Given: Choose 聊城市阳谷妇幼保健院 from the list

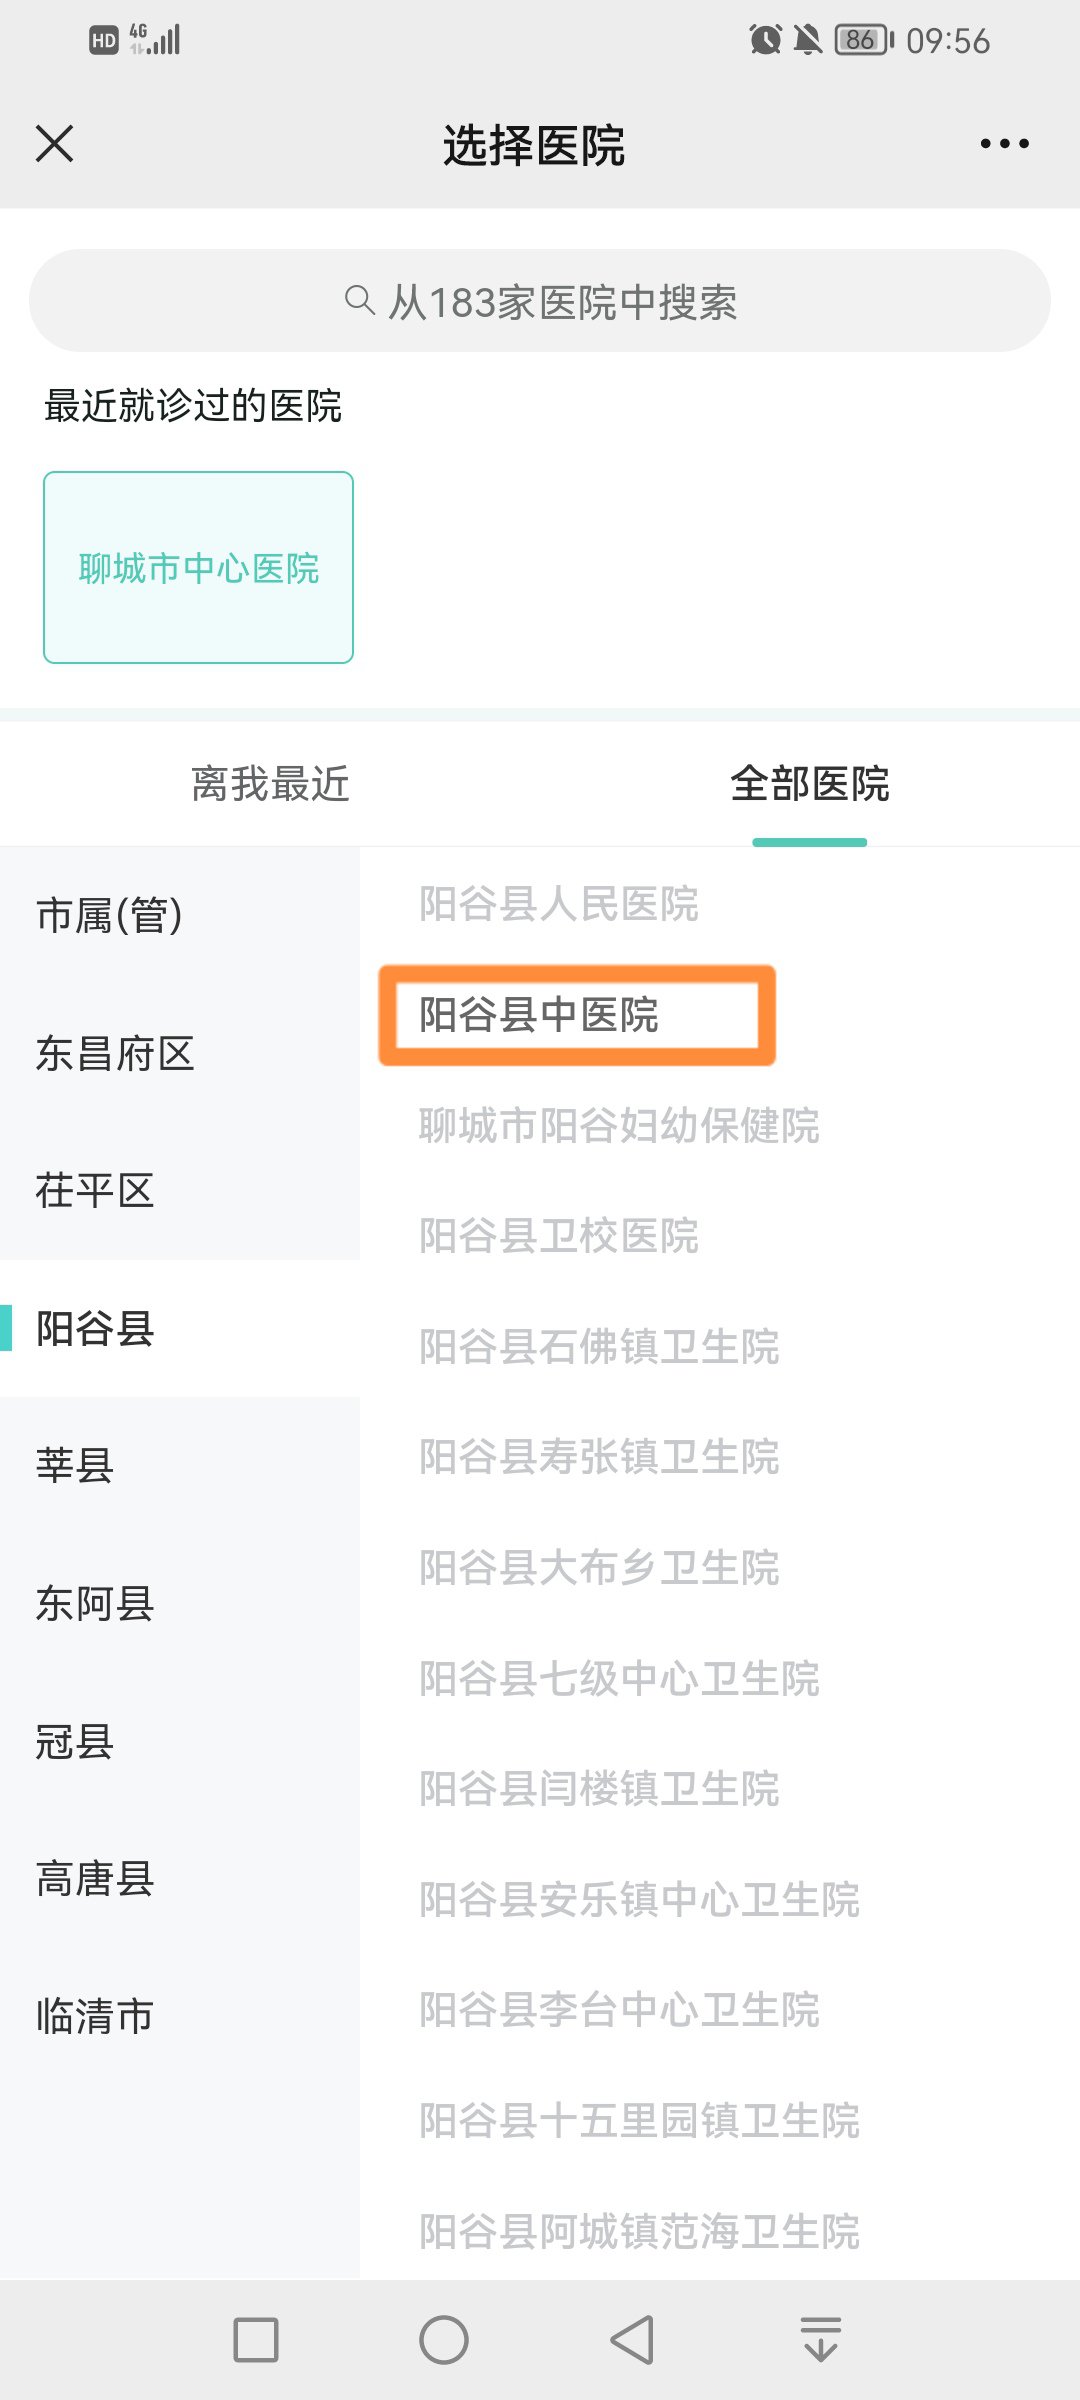Looking at the screenshot, I should pos(619,1126).
